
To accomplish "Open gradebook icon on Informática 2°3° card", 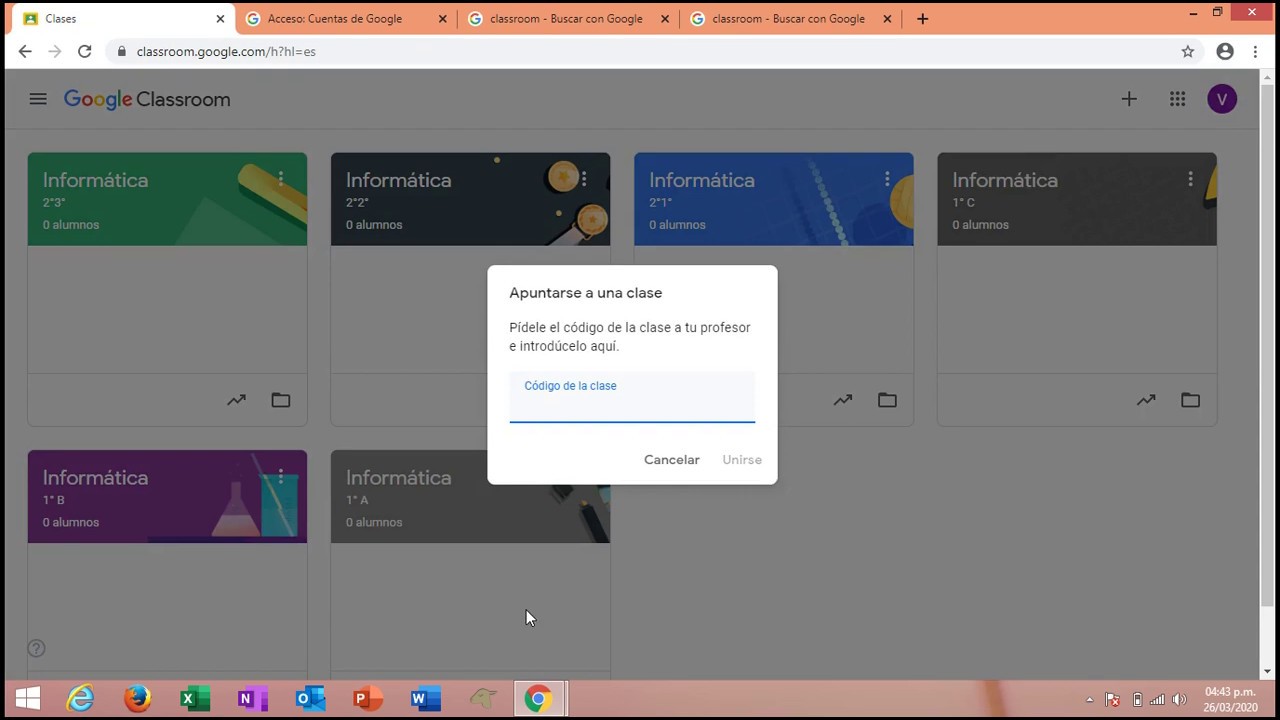I will coord(236,400).
